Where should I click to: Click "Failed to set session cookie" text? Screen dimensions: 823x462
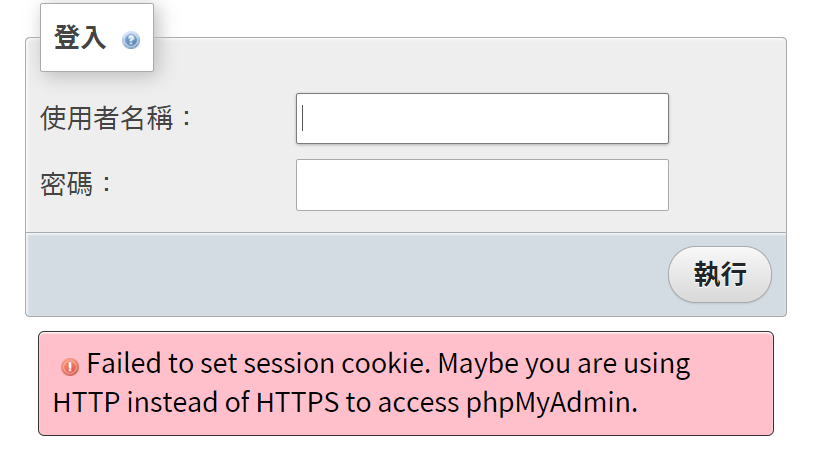click(x=260, y=364)
